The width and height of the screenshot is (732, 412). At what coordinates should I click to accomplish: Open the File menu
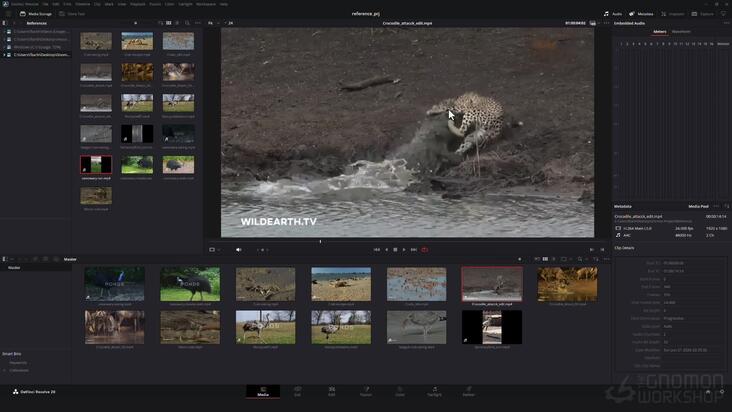coord(45,4)
